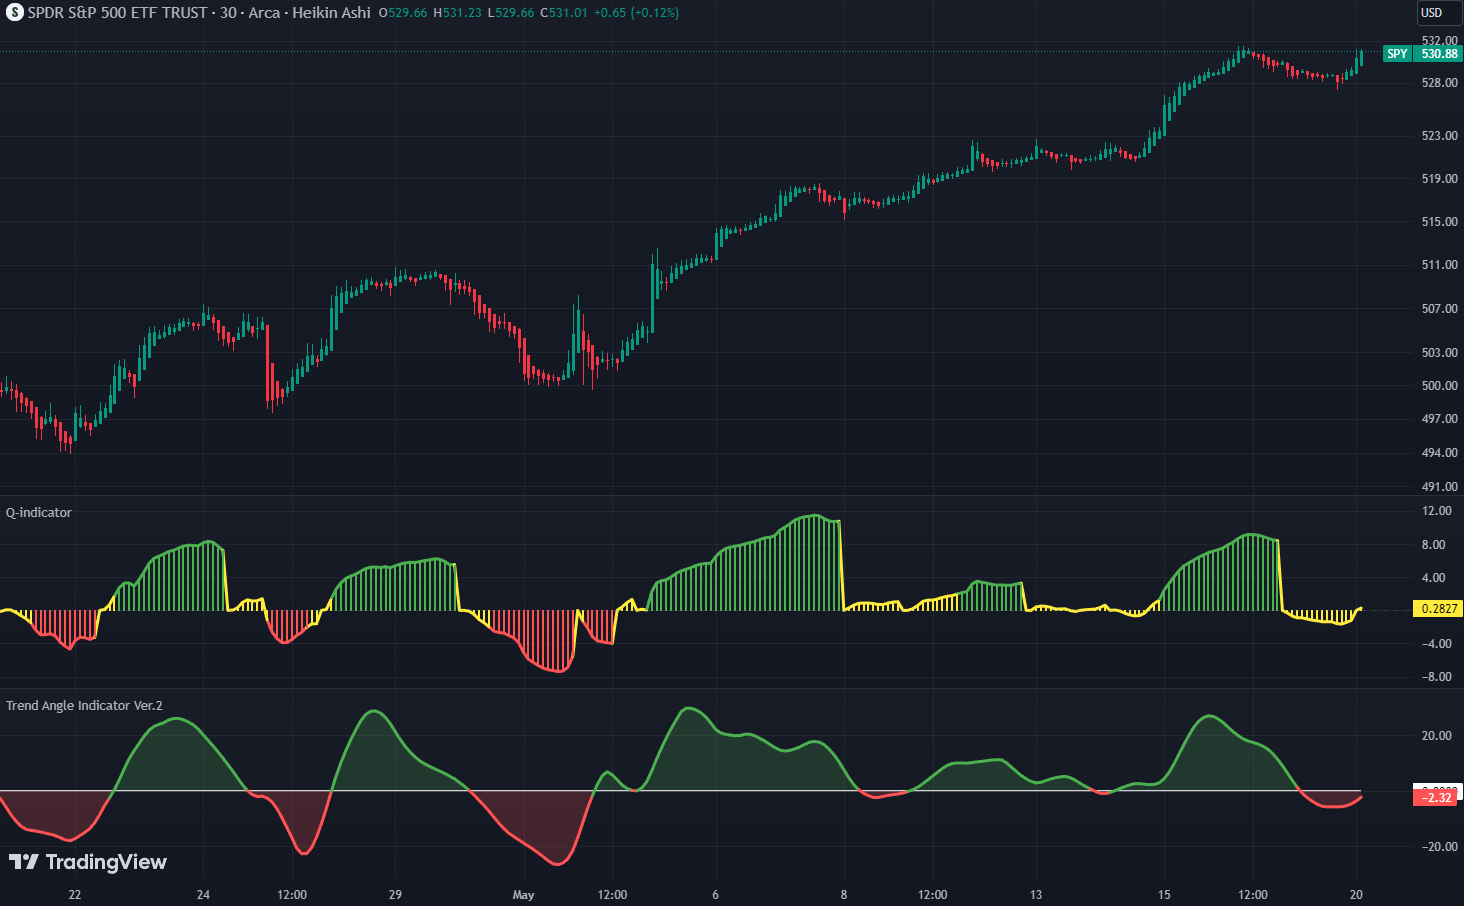Click the 13 date on time axis
Screen dimensions: 1464x906
[x=1036, y=895]
